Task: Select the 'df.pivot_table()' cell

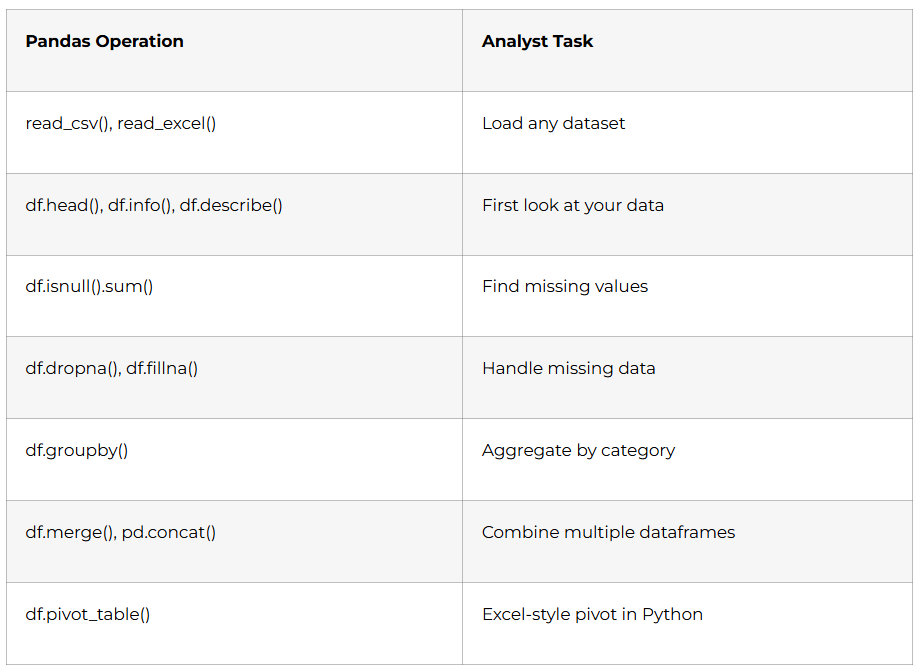Action: (234, 623)
